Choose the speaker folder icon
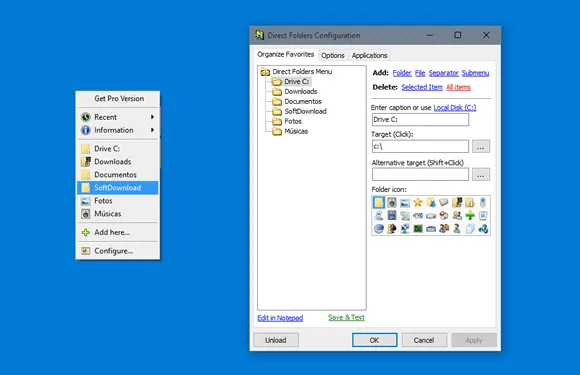 point(392,202)
